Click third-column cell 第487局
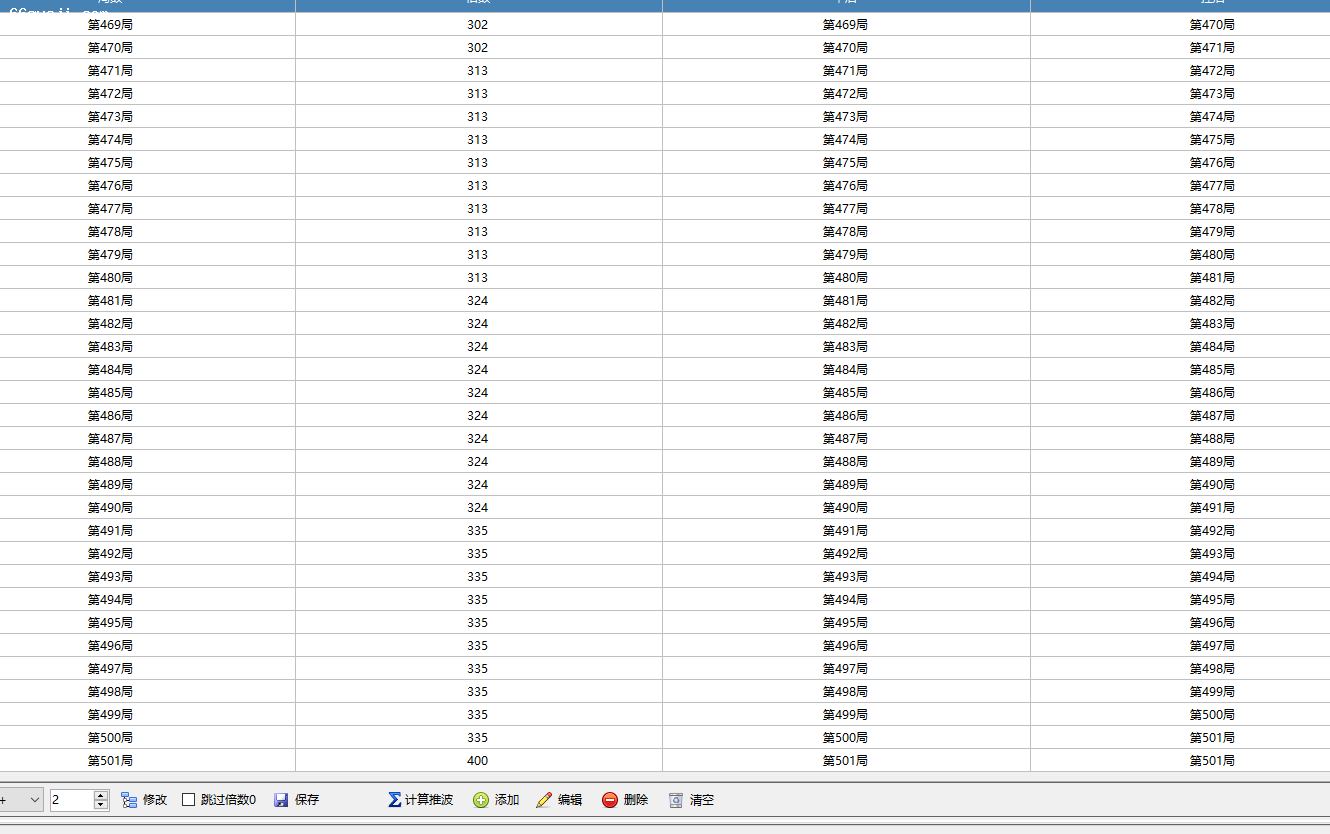The image size is (1330, 834). [x=845, y=439]
